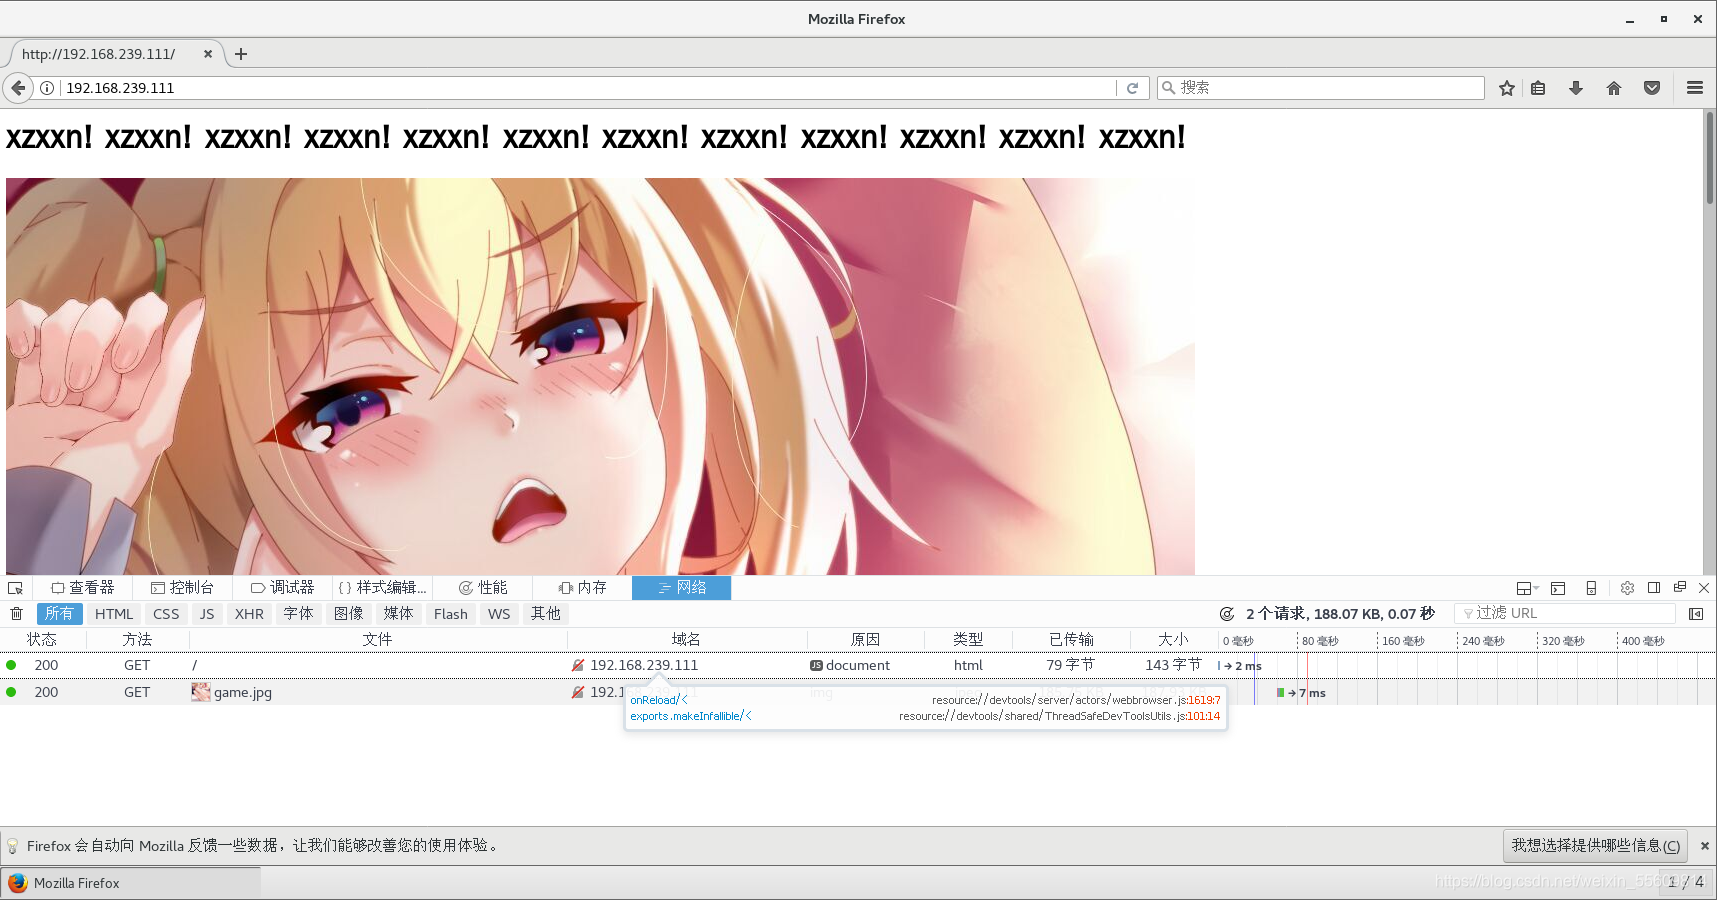Screen dimensions: 1717x900
Task: Go back with the browser back arrow
Action: click(18, 88)
